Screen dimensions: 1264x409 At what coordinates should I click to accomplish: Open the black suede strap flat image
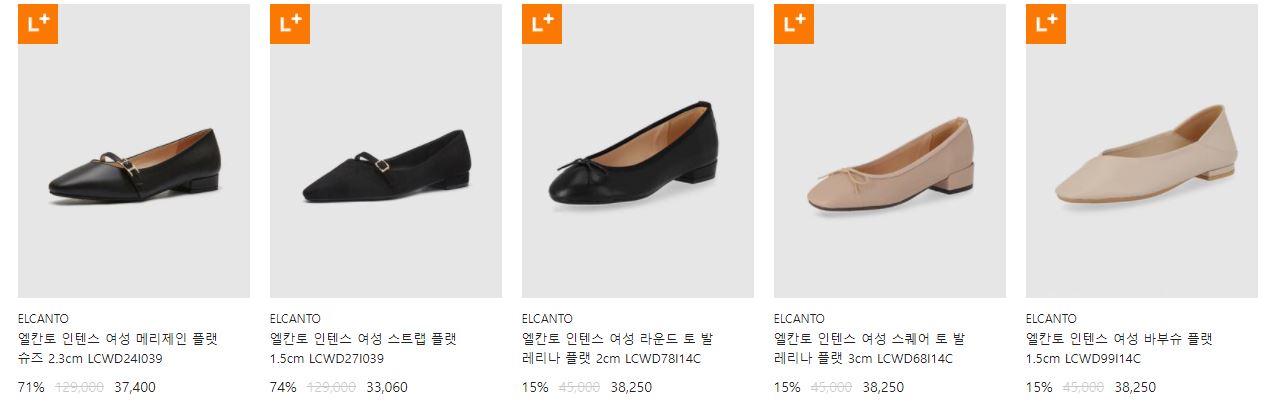tap(386, 151)
